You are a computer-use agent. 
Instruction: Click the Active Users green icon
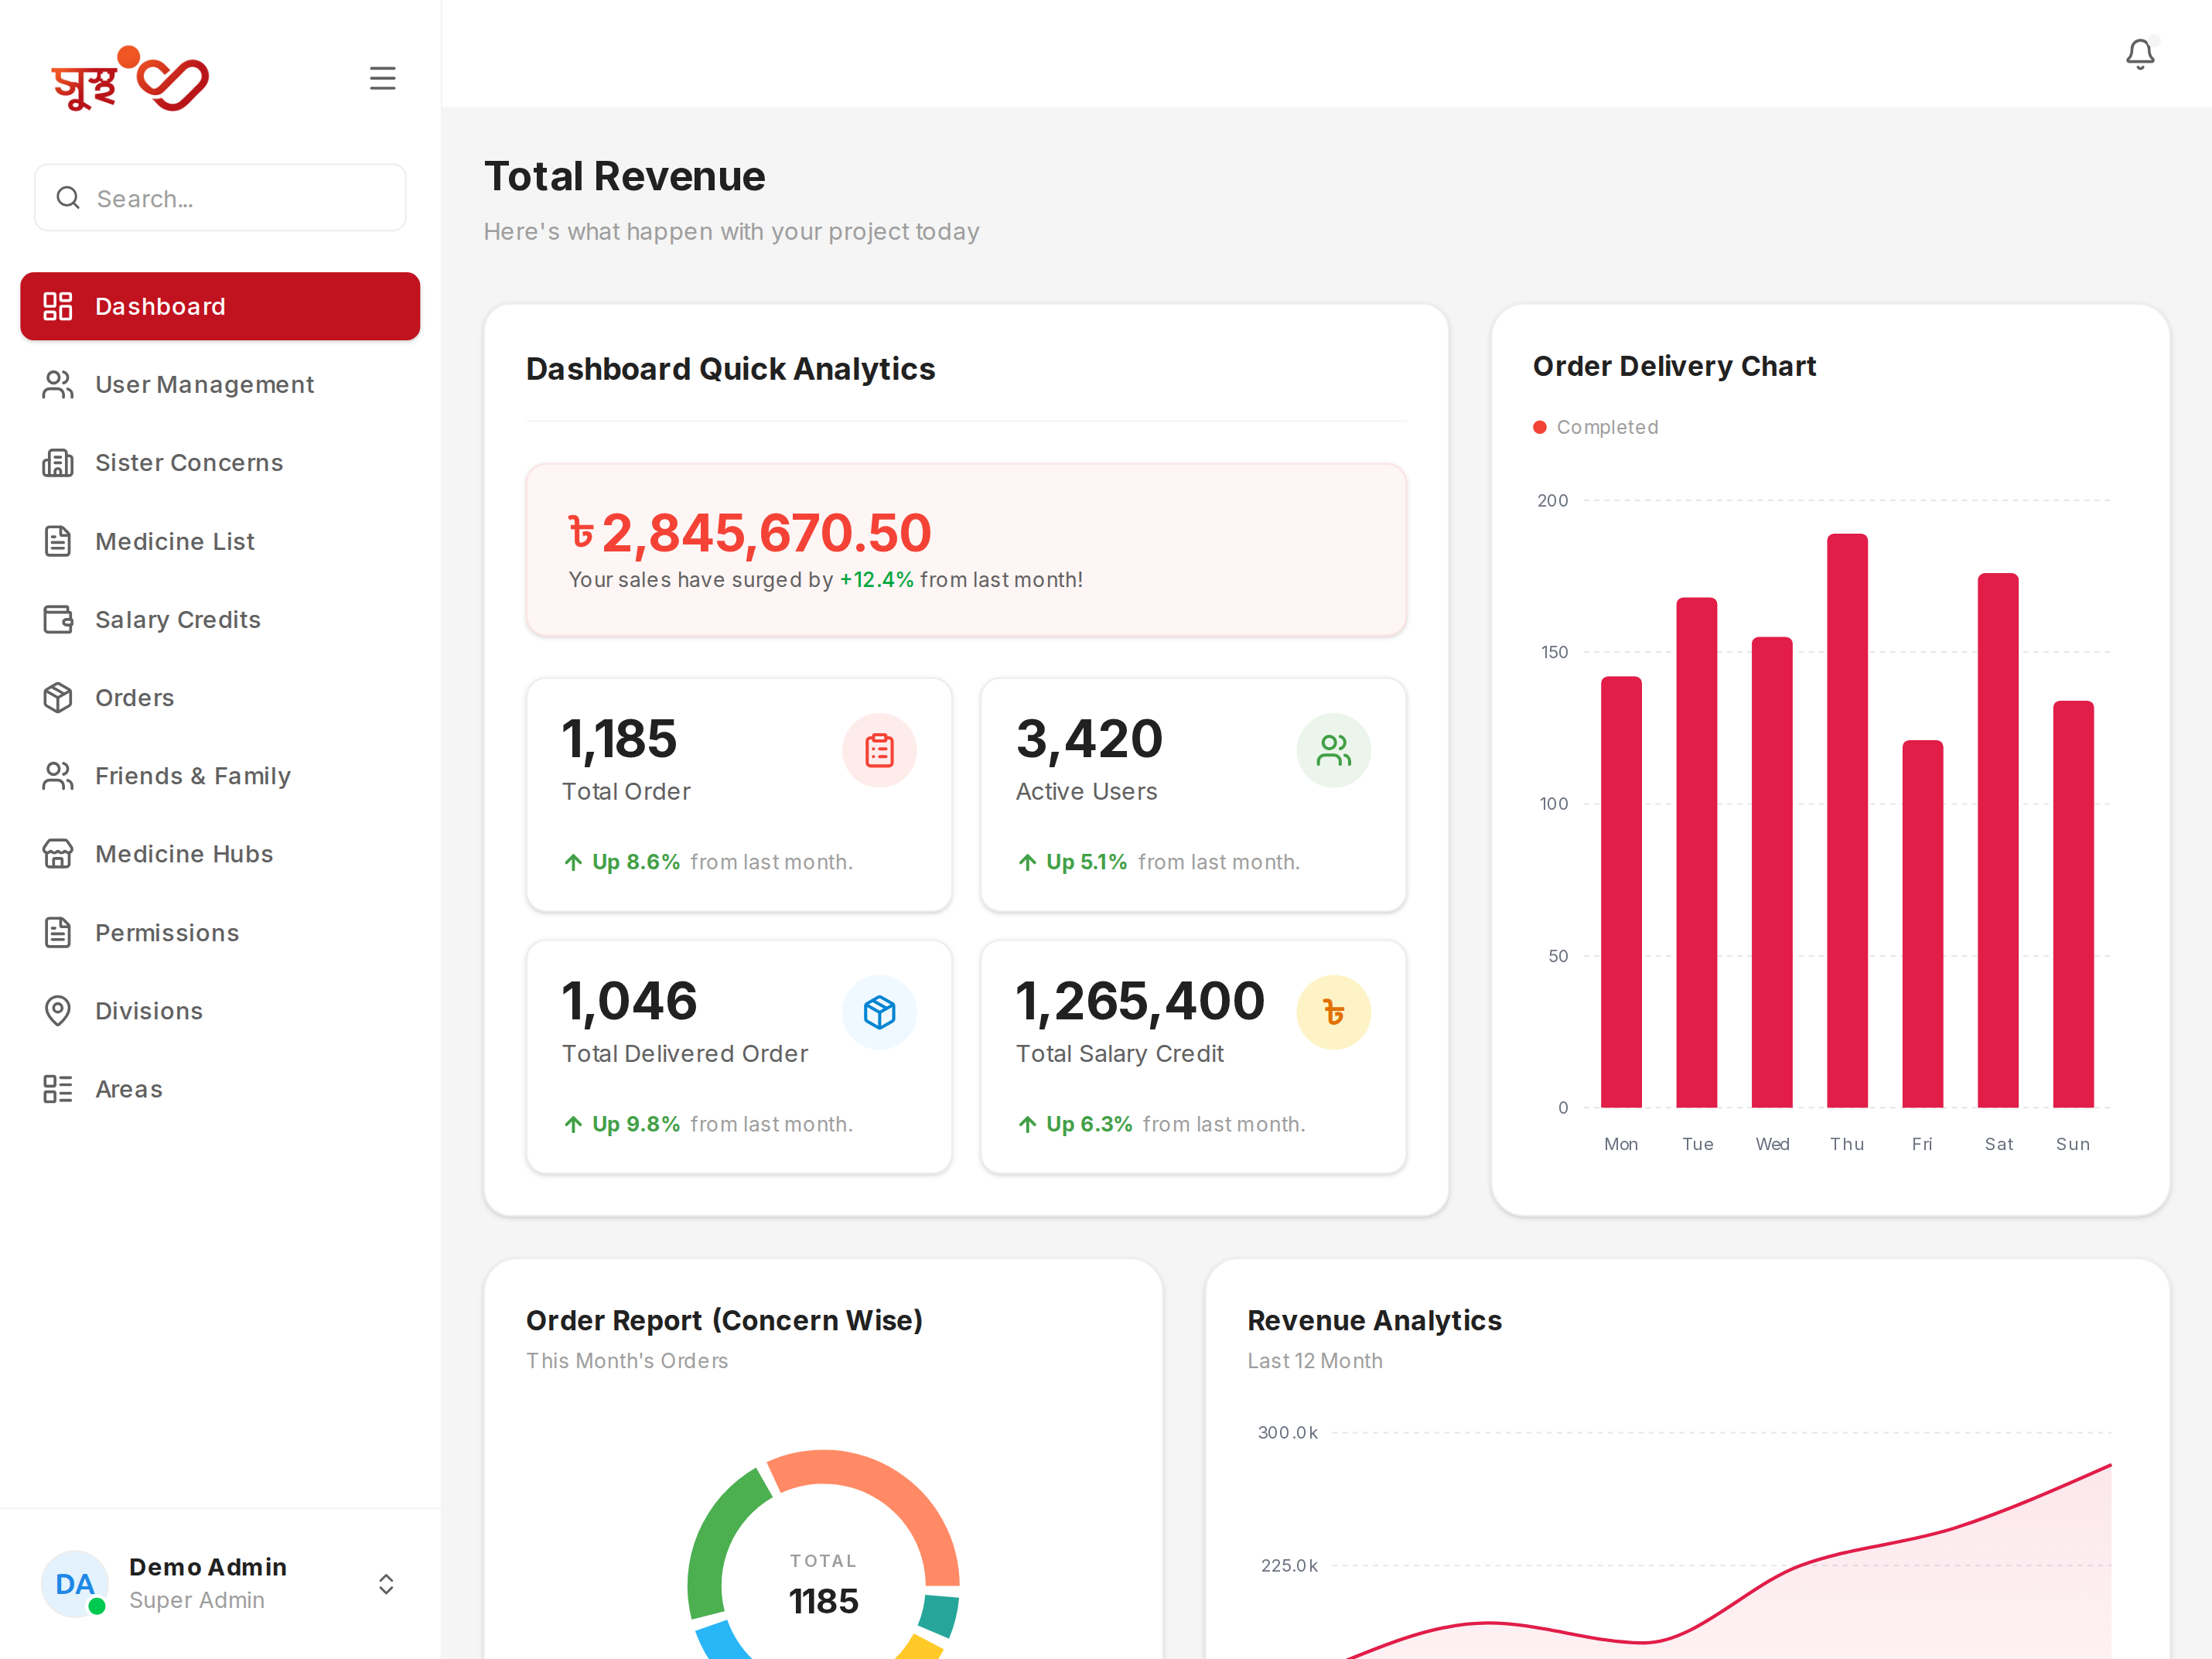[1333, 750]
